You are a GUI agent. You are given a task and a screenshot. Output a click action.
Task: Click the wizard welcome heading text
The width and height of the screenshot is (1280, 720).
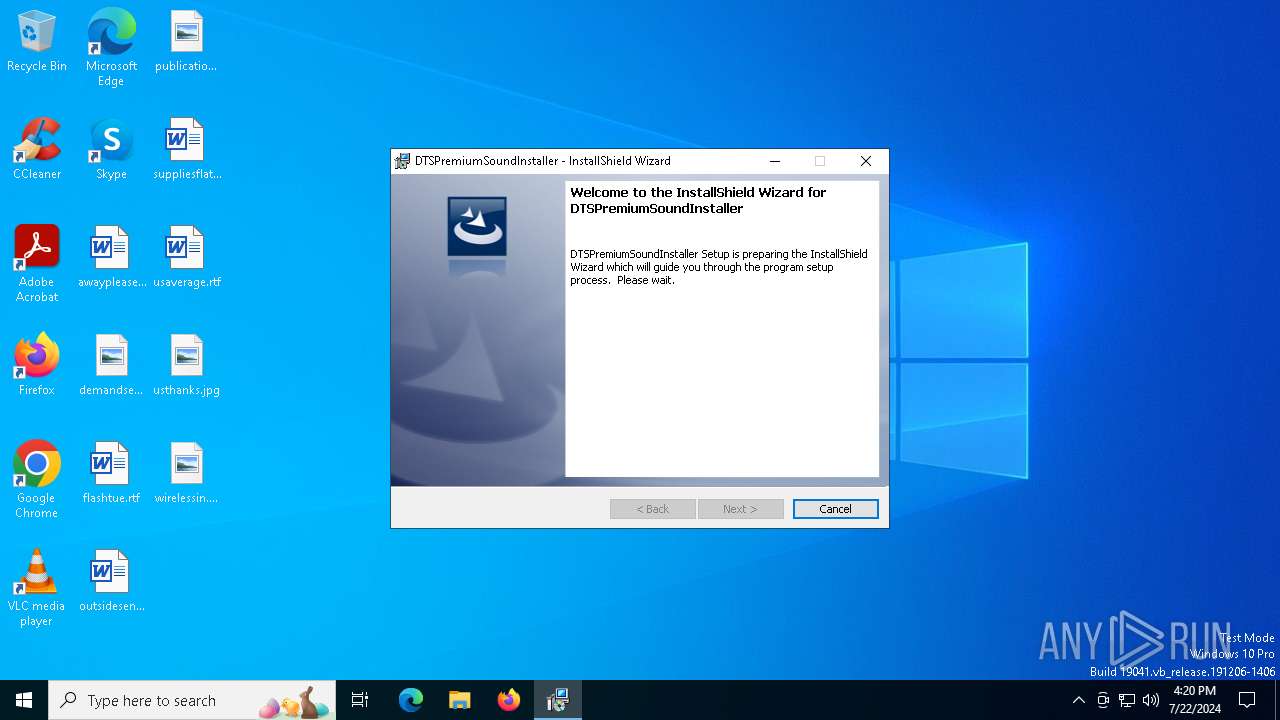pyautogui.click(x=698, y=200)
